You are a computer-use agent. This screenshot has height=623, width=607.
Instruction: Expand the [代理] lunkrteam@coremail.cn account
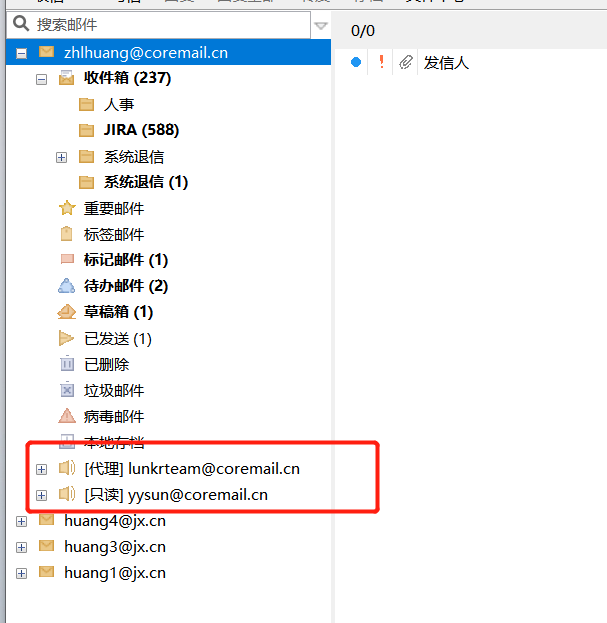click(x=41, y=468)
